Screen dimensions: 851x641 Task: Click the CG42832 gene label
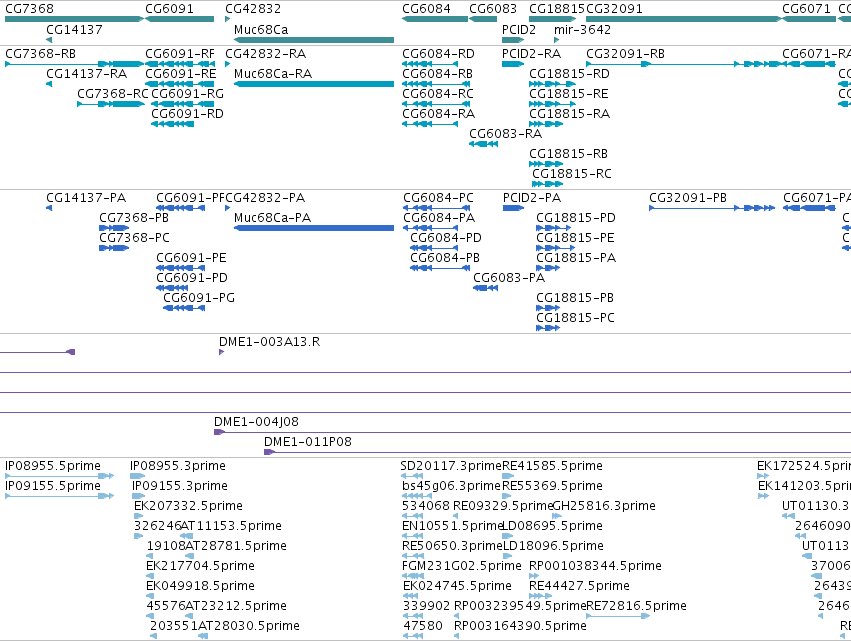pyautogui.click(x=253, y=9)
